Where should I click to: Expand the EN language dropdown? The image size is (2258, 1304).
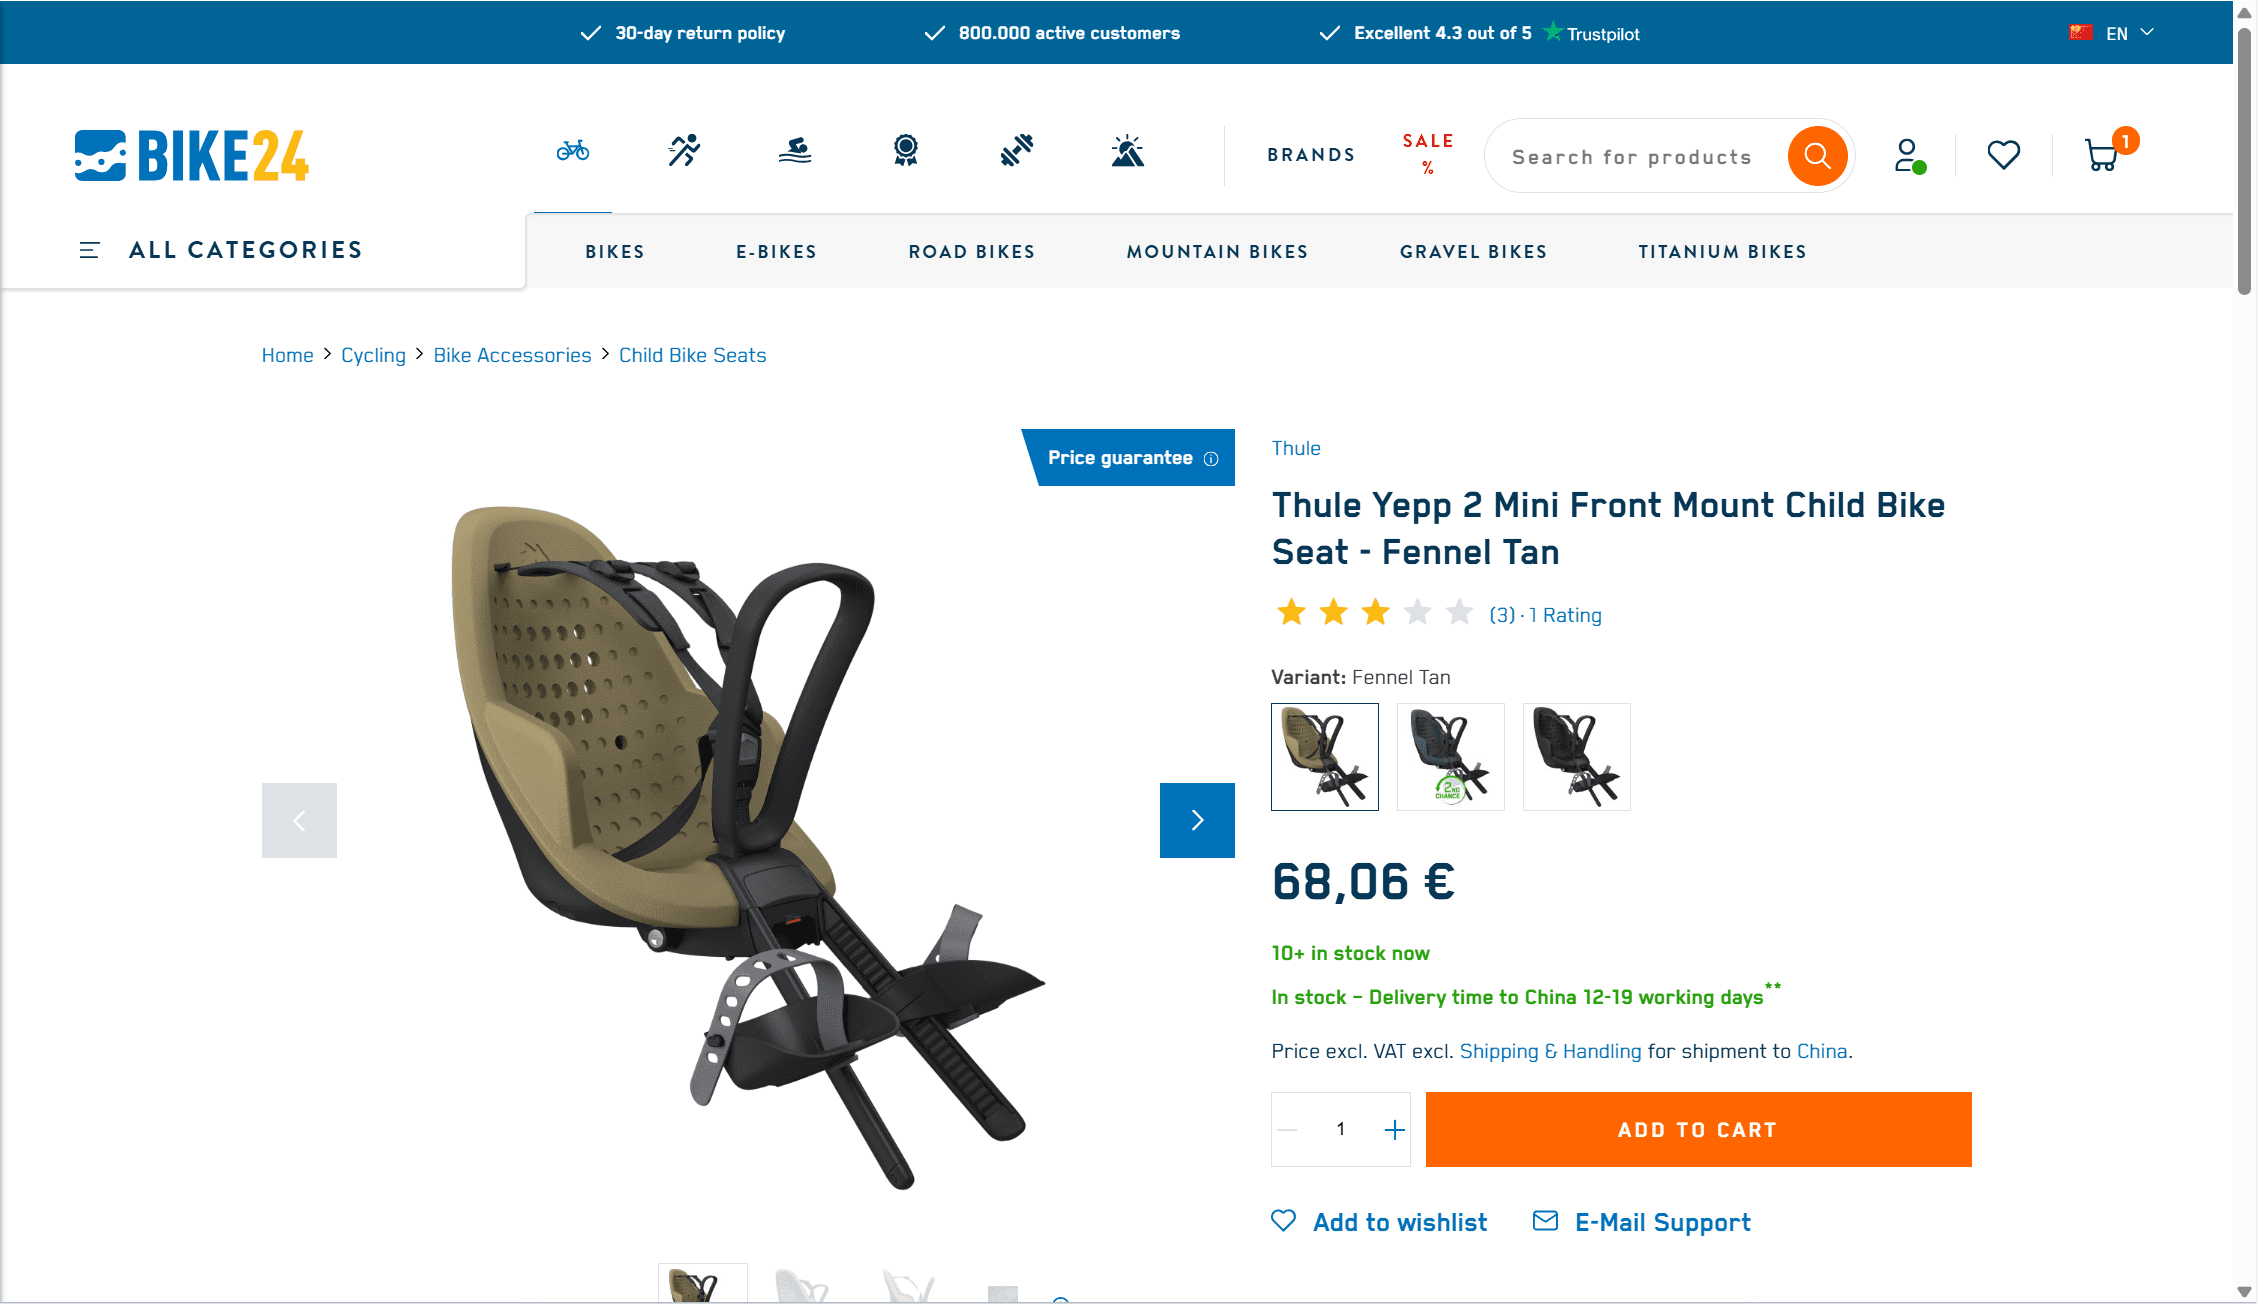coord(2112,33)
